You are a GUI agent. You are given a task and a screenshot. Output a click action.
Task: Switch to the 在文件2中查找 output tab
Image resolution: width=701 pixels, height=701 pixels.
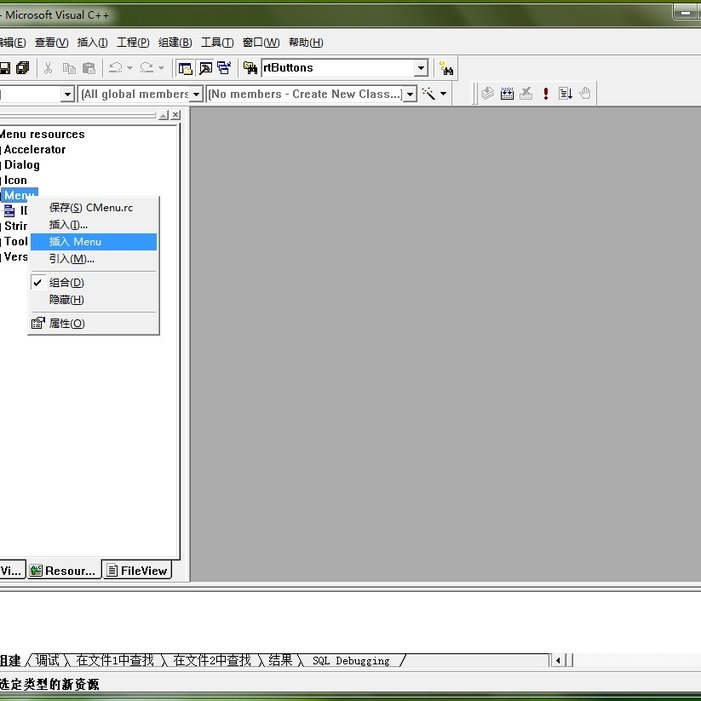[x=212, y=660]
